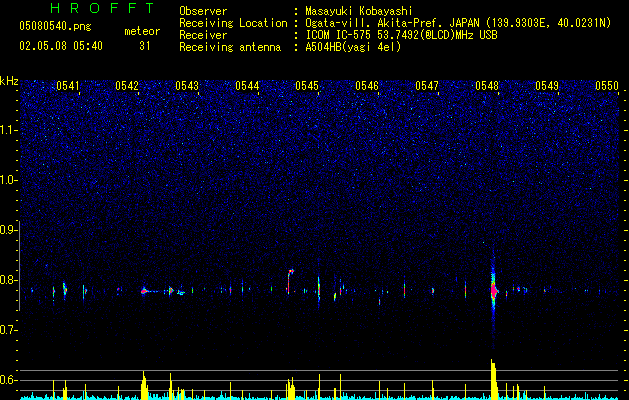Viewport: 629px width, 400px height.
Task: Click the file name 05080540.png
Action: click(55, 26)
